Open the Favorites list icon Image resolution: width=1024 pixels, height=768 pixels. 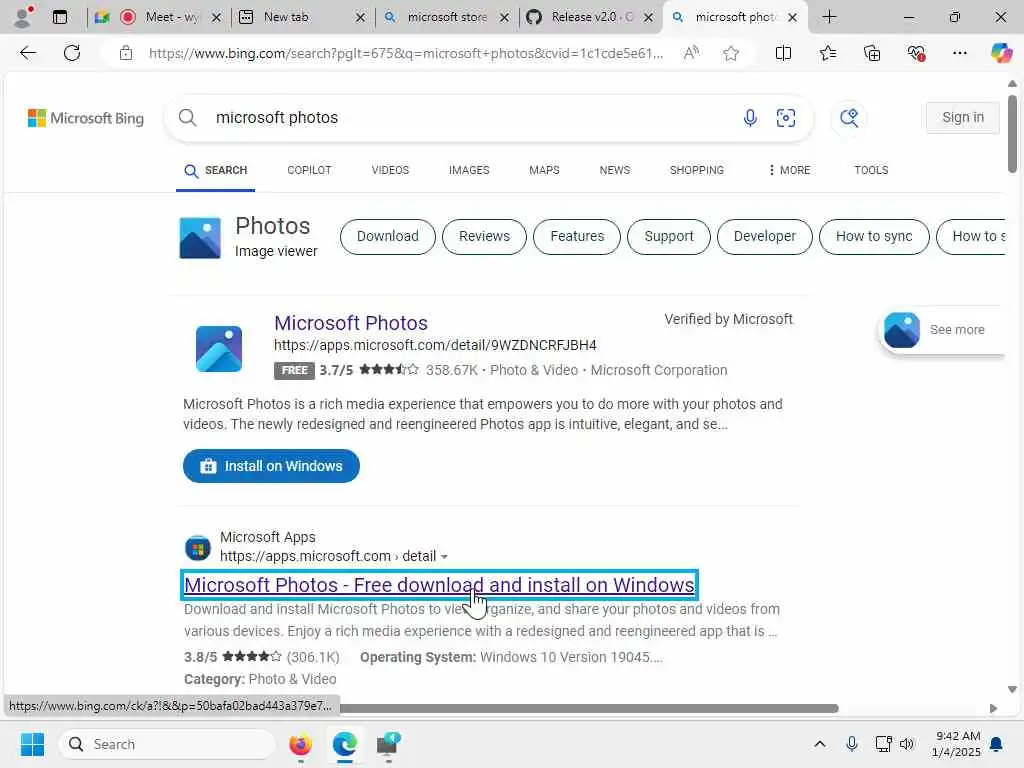[x=827, y=53]
